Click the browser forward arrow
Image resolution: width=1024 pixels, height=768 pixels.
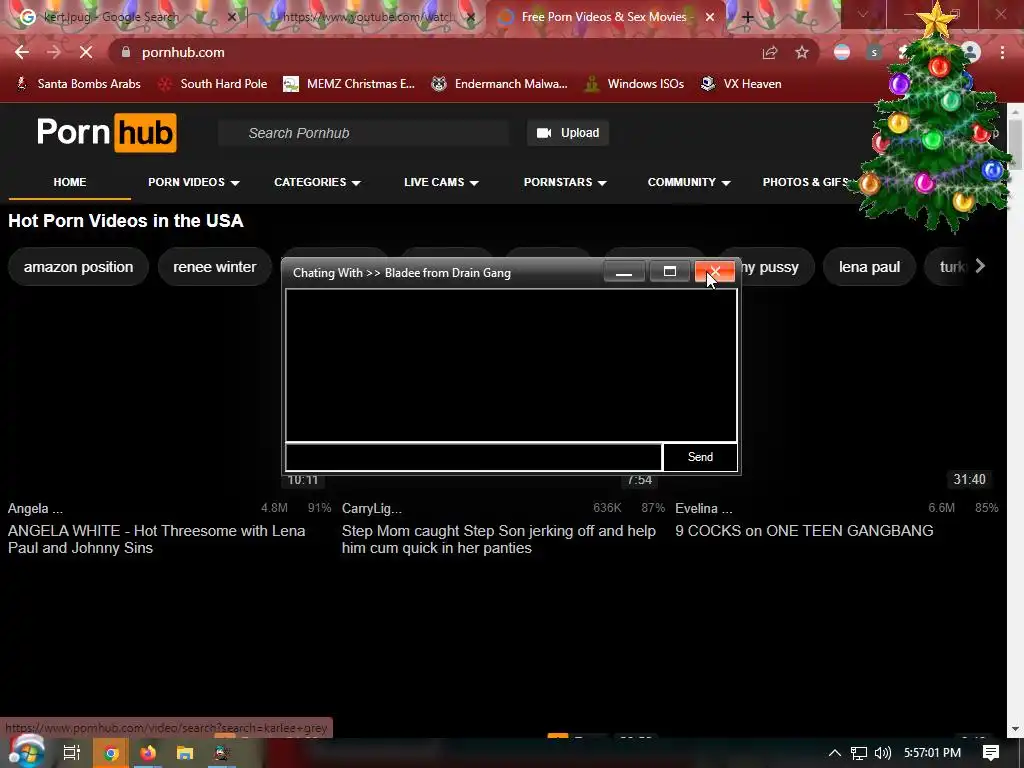click(x=54, y=52)
